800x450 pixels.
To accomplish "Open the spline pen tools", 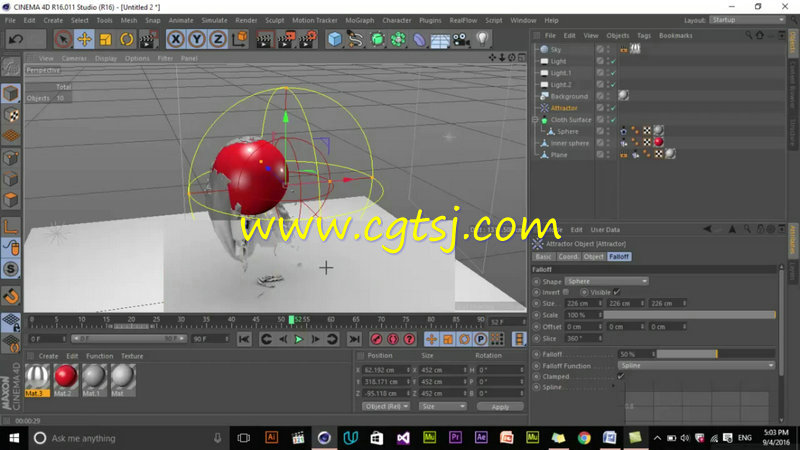I will coord(356,39).
